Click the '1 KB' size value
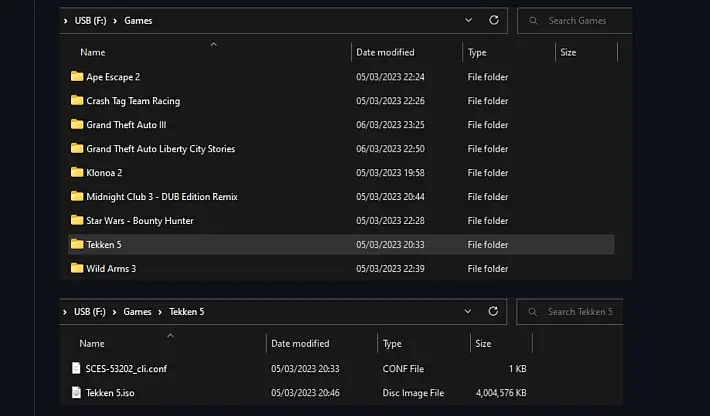 point(518,368)
